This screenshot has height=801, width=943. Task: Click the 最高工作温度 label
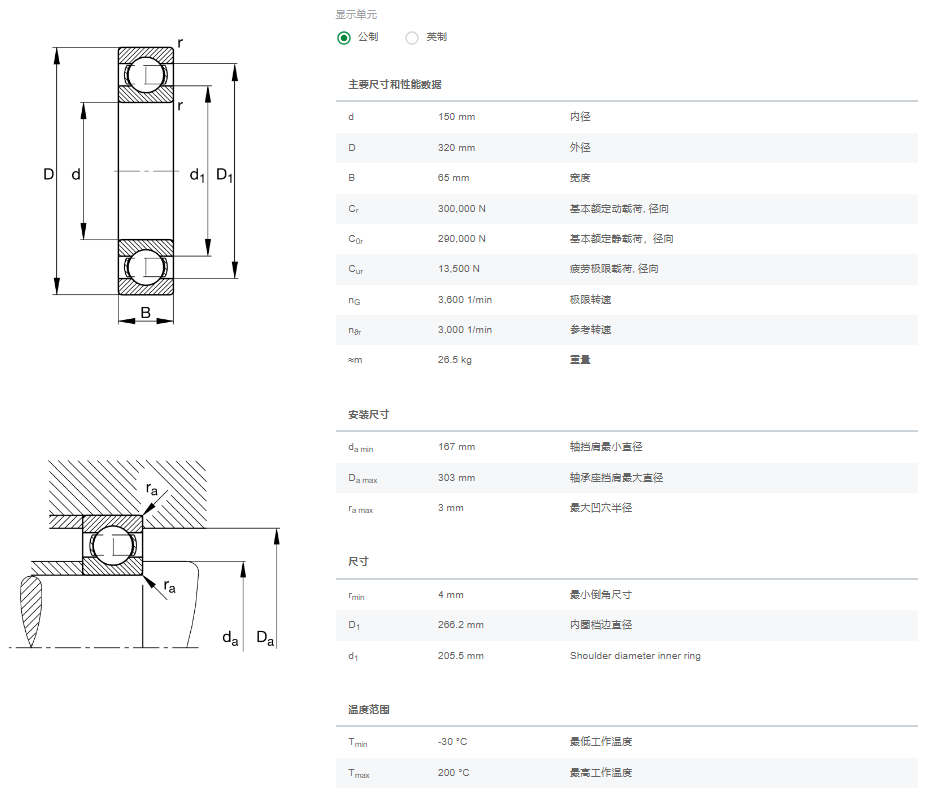click(601, 773)
